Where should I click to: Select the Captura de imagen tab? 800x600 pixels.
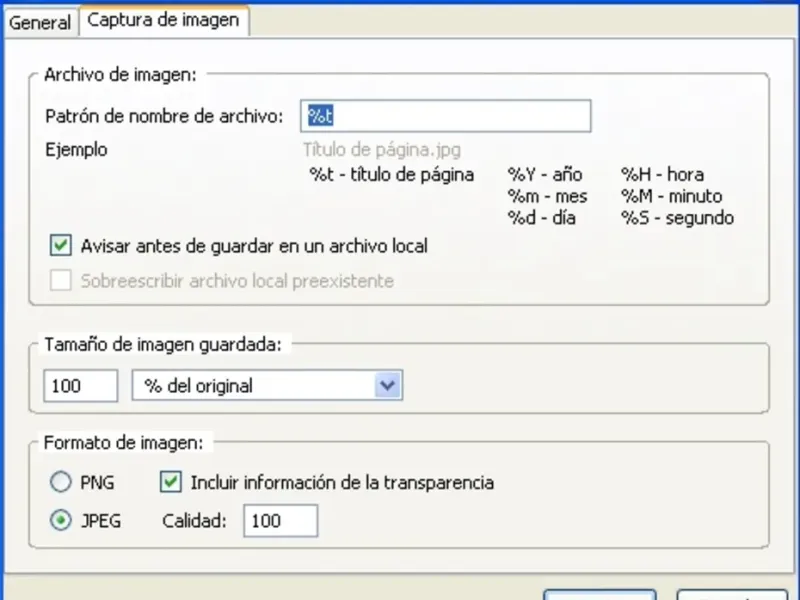point(163,20)
